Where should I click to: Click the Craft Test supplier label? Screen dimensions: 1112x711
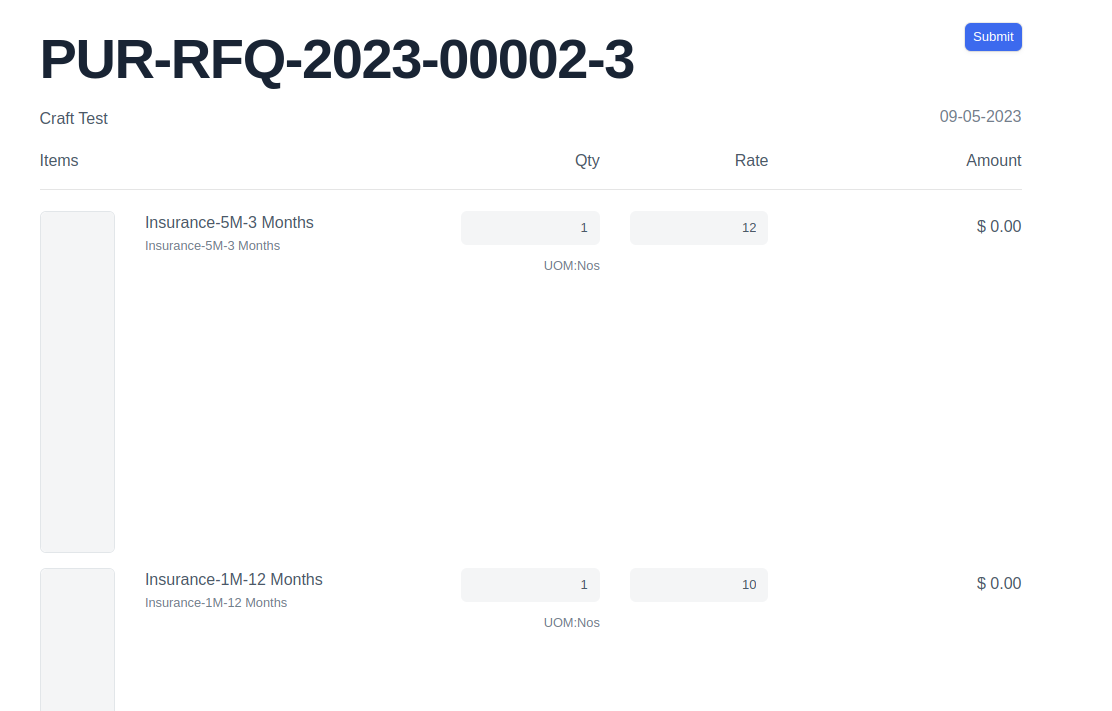click(x=73, y=118)
